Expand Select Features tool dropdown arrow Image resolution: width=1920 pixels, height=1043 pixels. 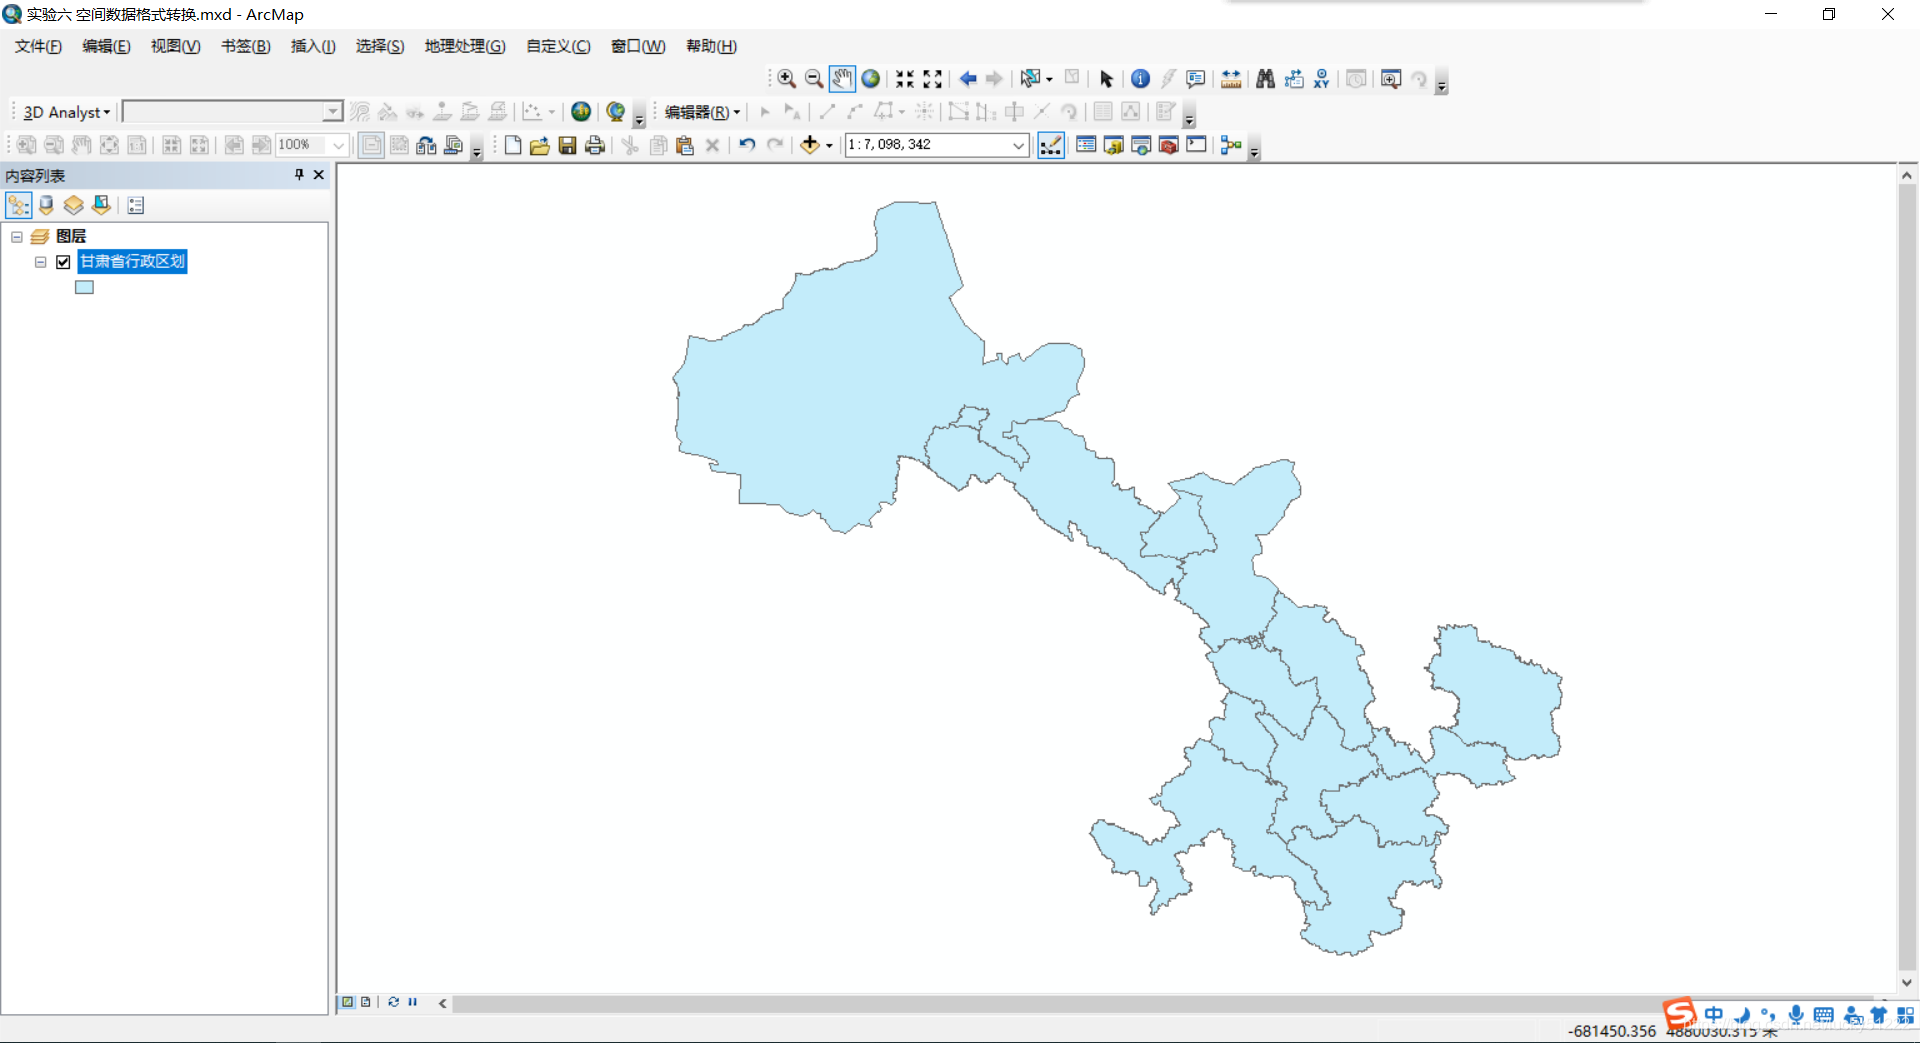[1048, 80]
